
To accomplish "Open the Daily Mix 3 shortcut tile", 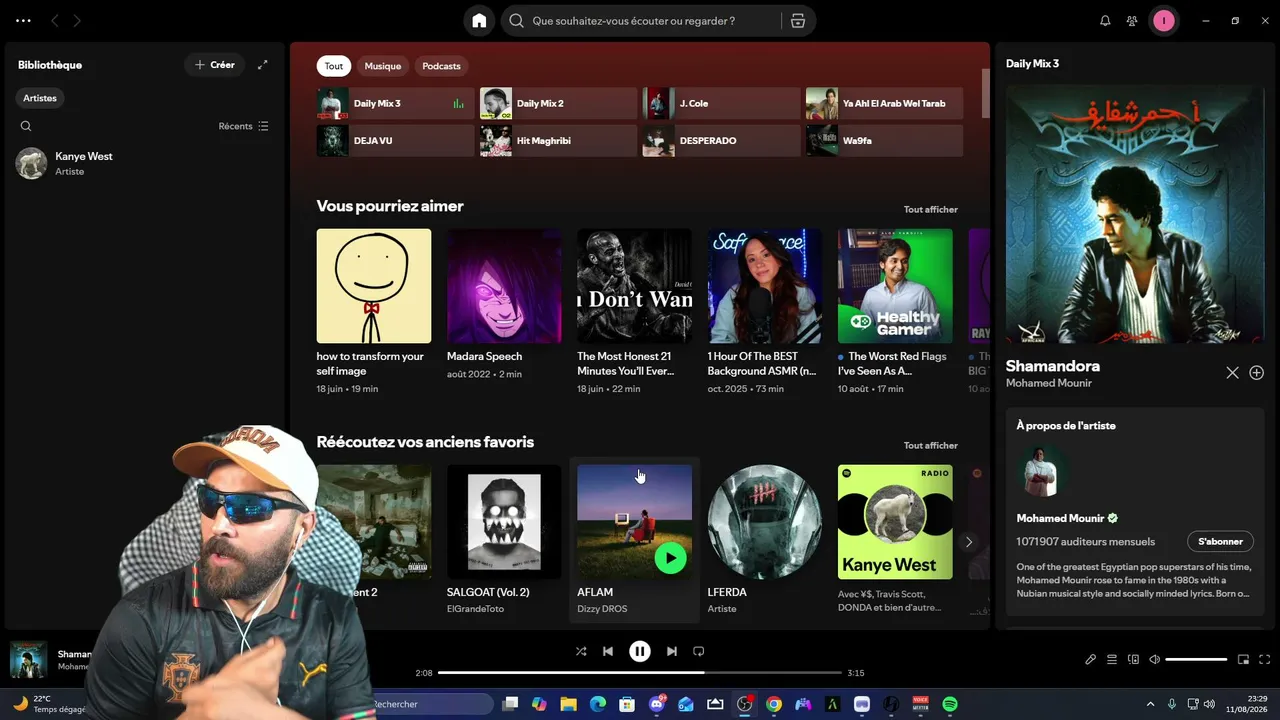I will 396,103.
